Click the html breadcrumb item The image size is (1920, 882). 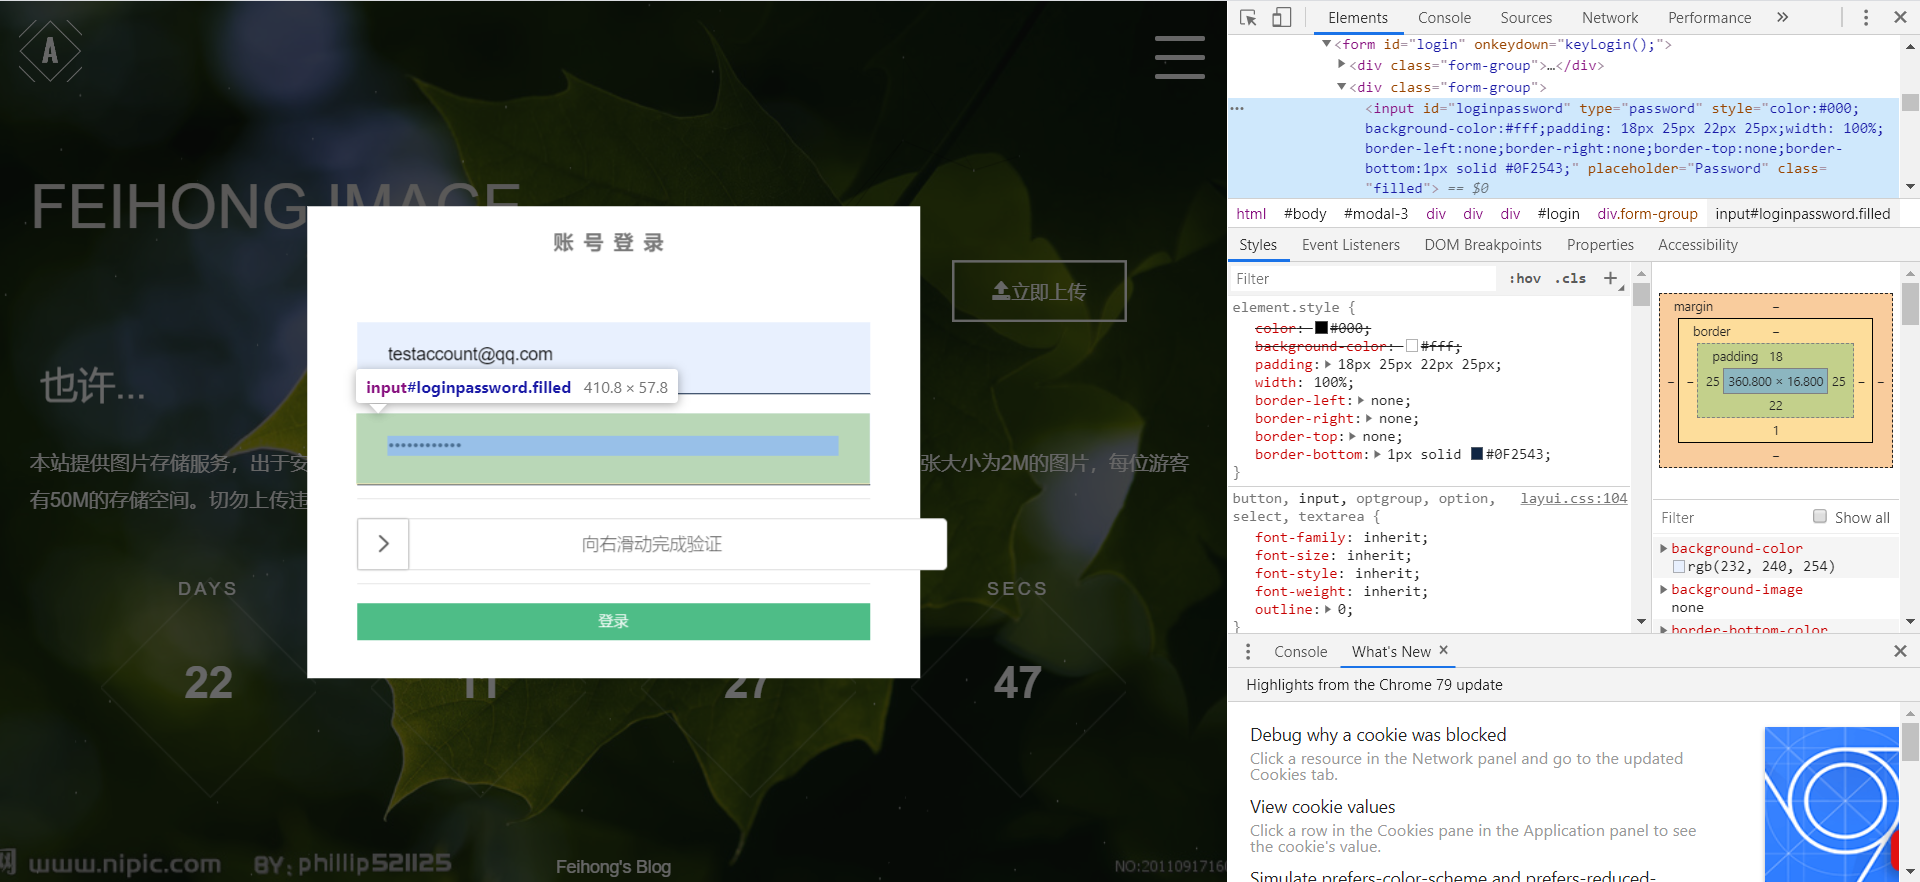click(1251, 214)
